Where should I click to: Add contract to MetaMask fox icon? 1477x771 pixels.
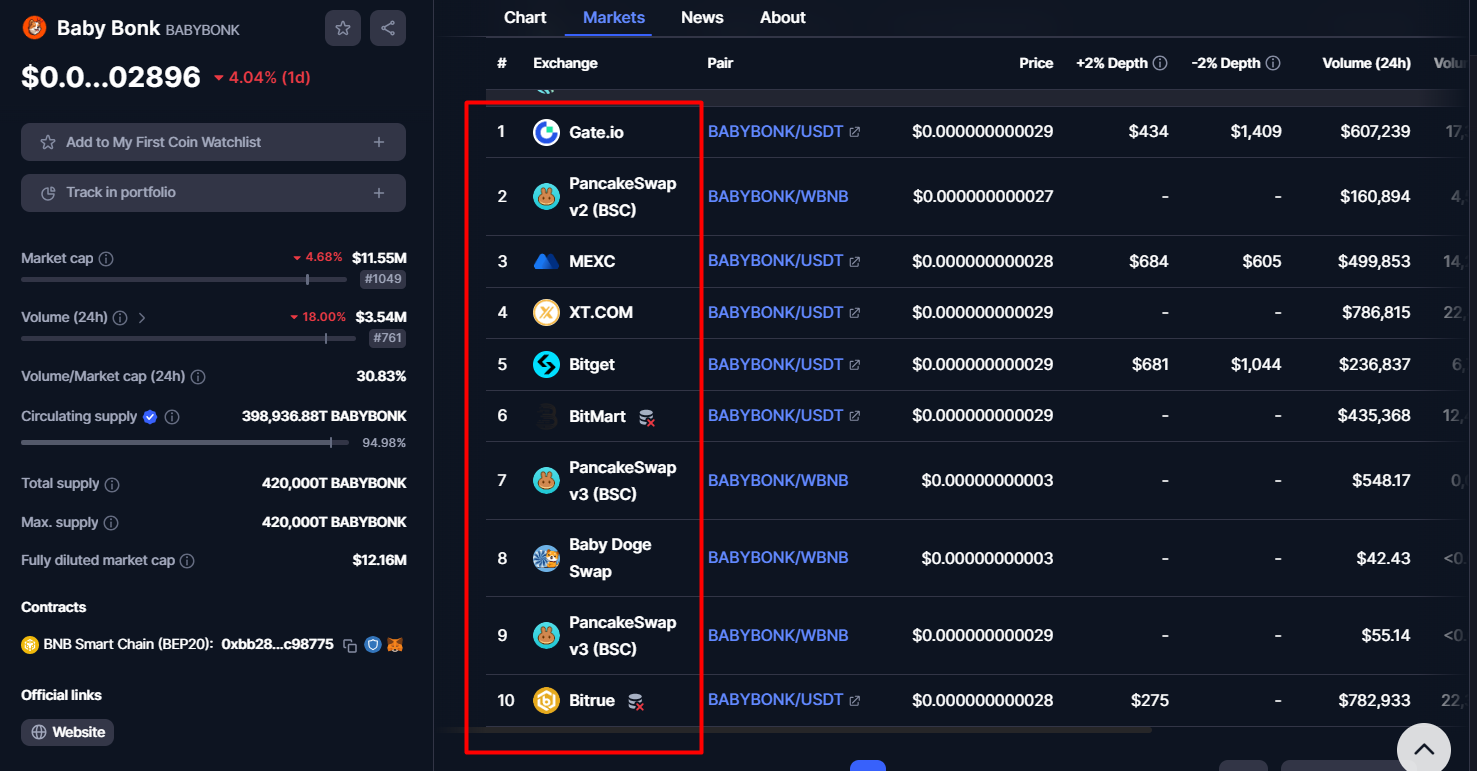point(396,645)
